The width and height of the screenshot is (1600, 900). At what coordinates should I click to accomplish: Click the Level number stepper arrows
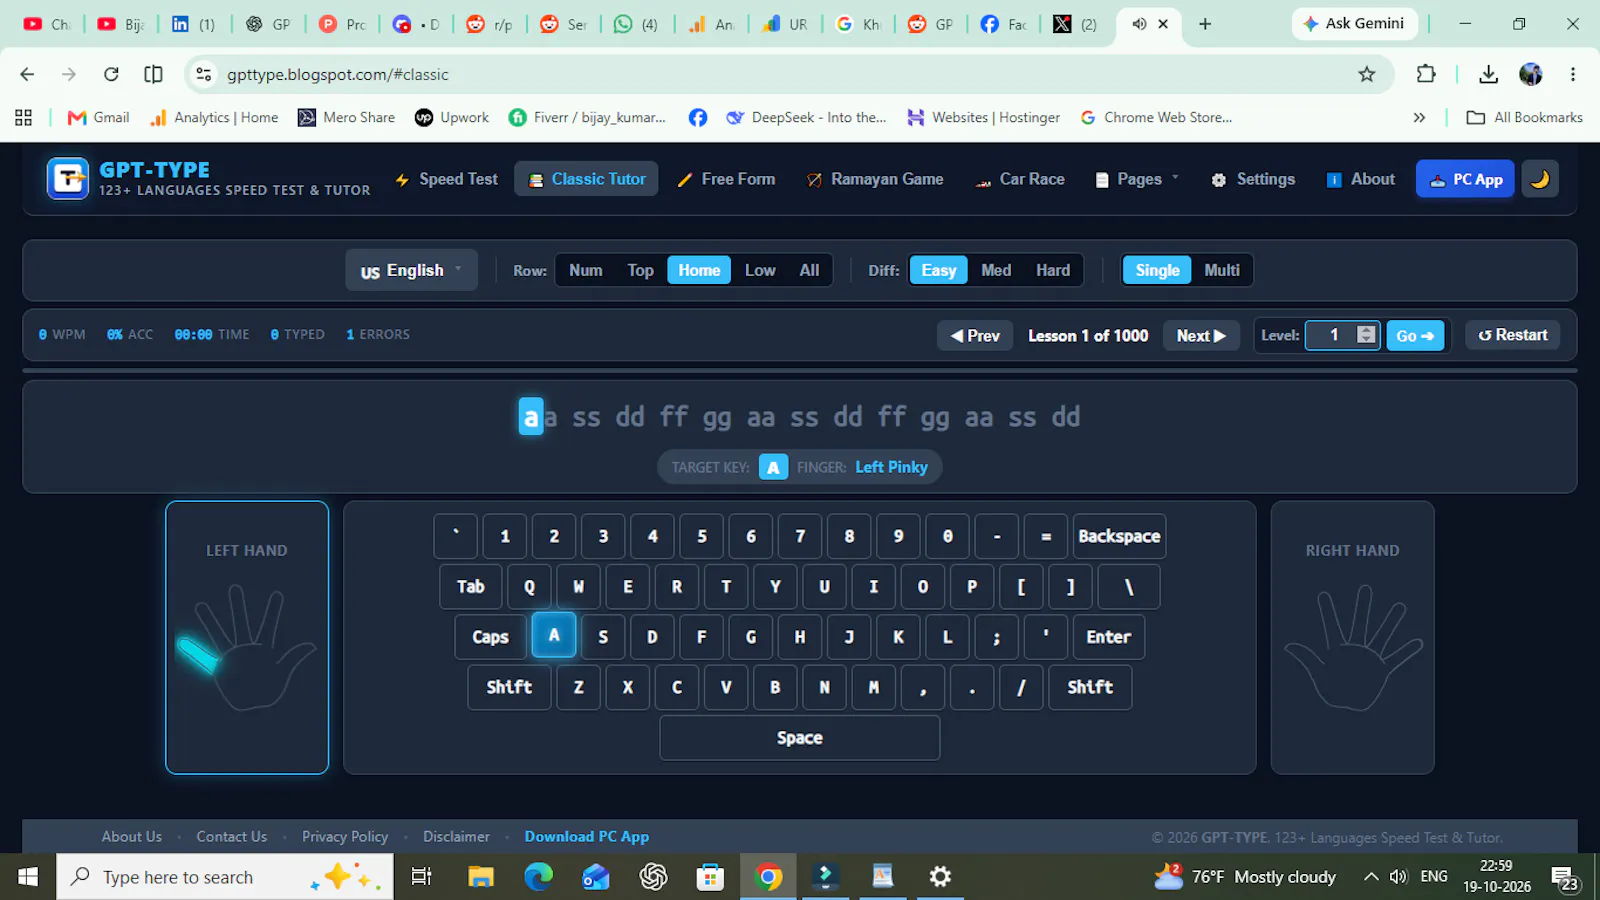[x=1366, y=335]
